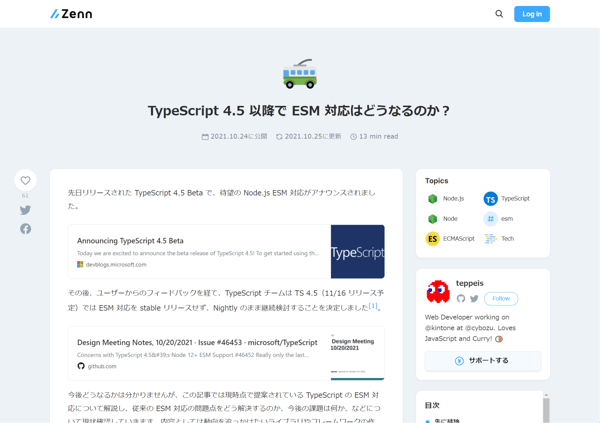Viewport: 600px width, 423px height.
Task: Click the like count 61
Action: tap(25, 196)
